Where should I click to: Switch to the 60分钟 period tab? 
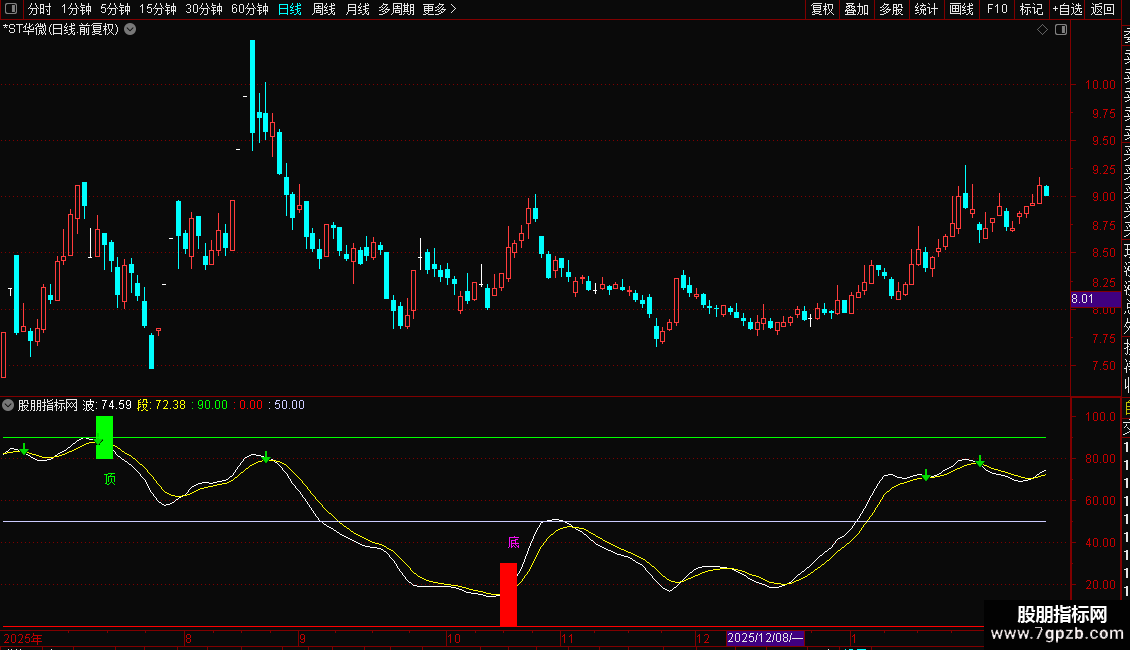tap(249, 10)
